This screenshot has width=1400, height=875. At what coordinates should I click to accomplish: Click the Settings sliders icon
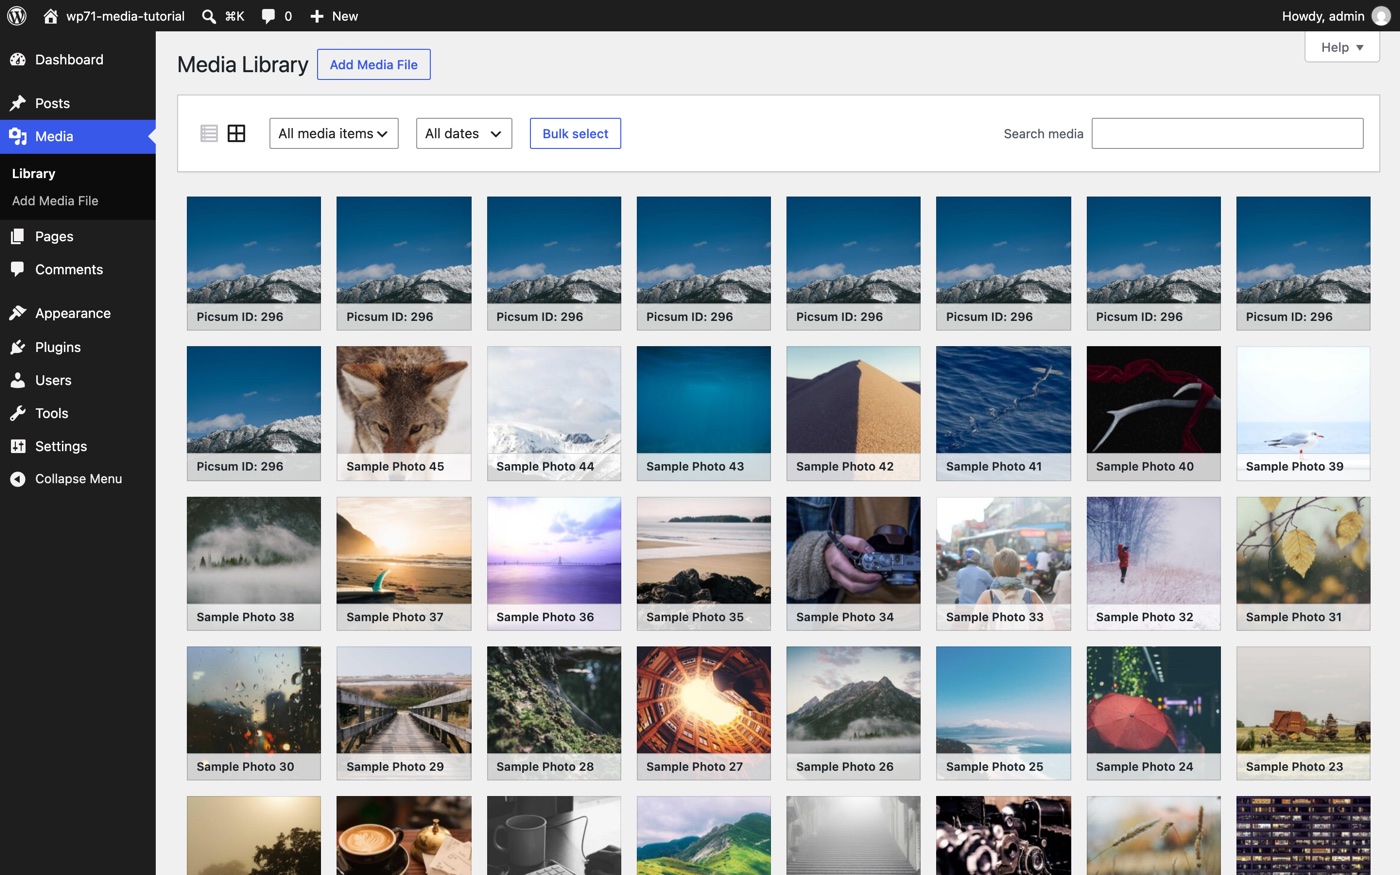click(x=18, y=446)
